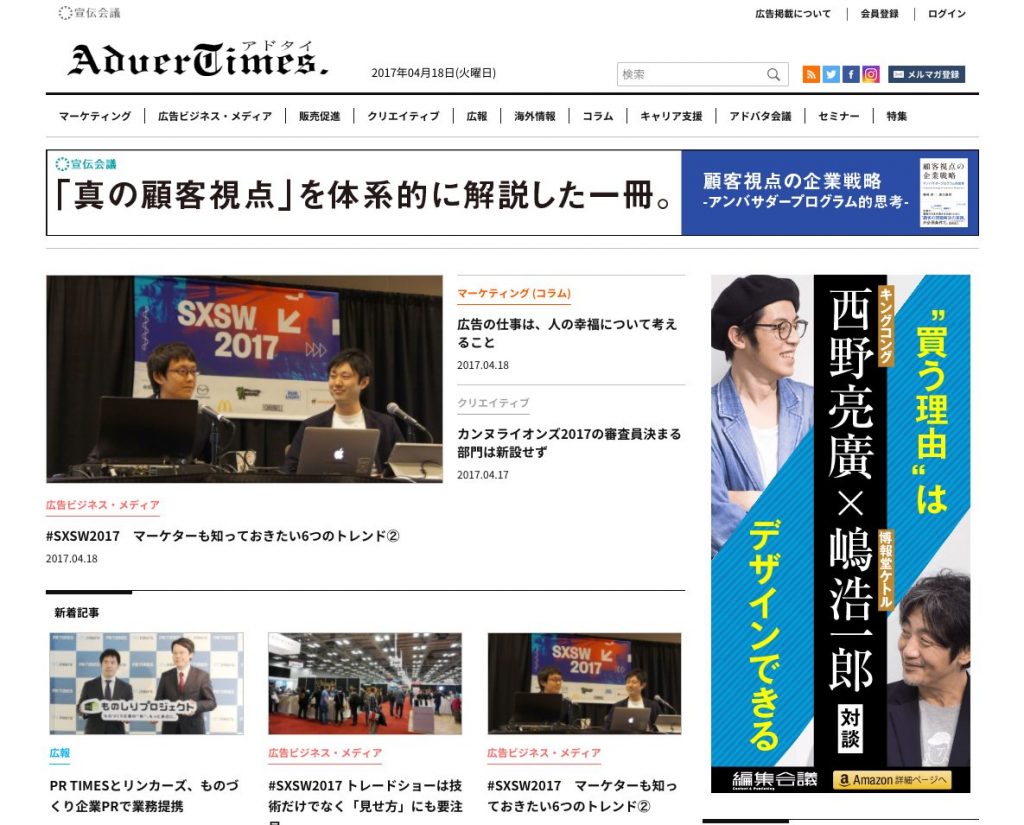Image resolution: width=1024 pixels, height=825 pixels.
Task: Open the featured #SXSW2017 6つのトレンド② headline
Action: pyautogui.click(x=223, y=536)
